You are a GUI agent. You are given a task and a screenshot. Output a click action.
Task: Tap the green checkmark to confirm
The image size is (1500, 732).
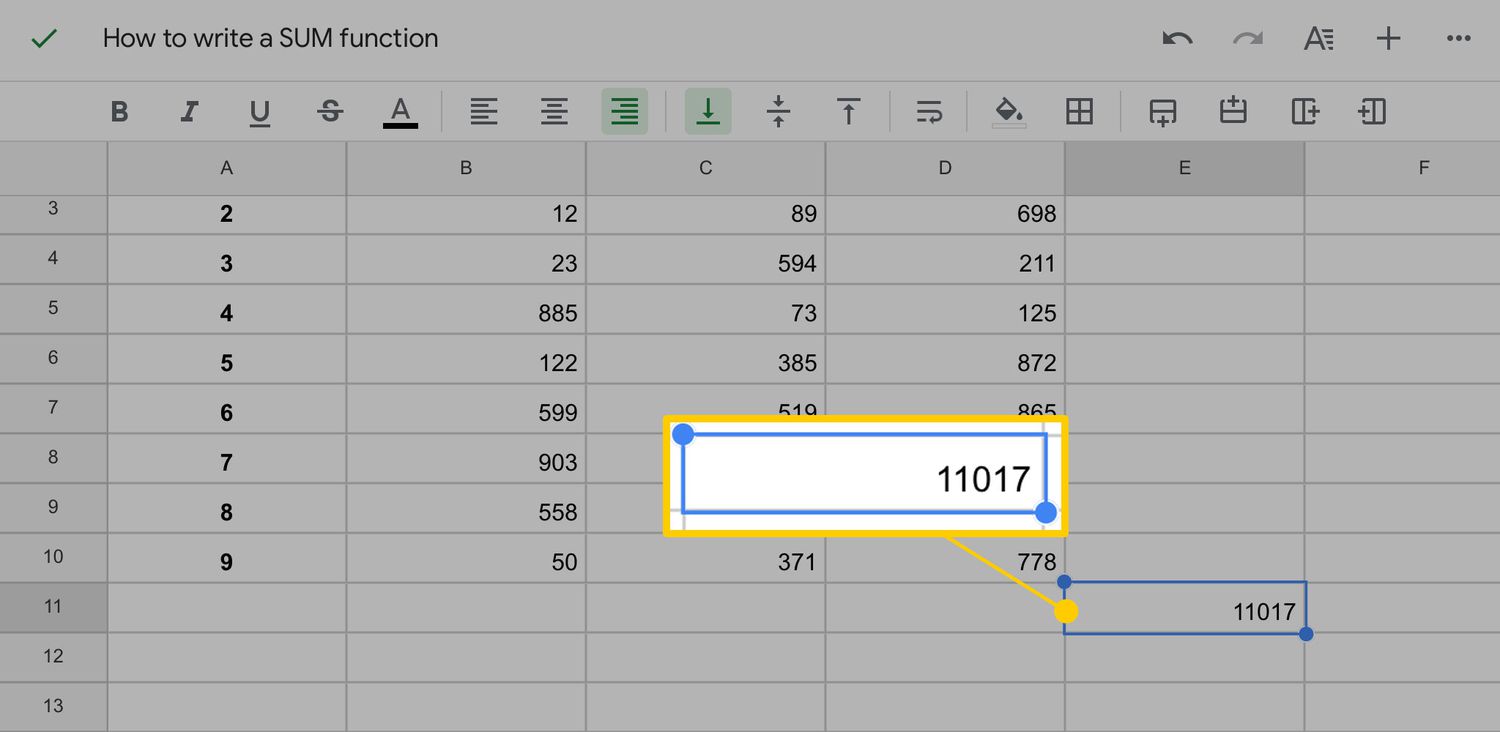click(44, 39)
